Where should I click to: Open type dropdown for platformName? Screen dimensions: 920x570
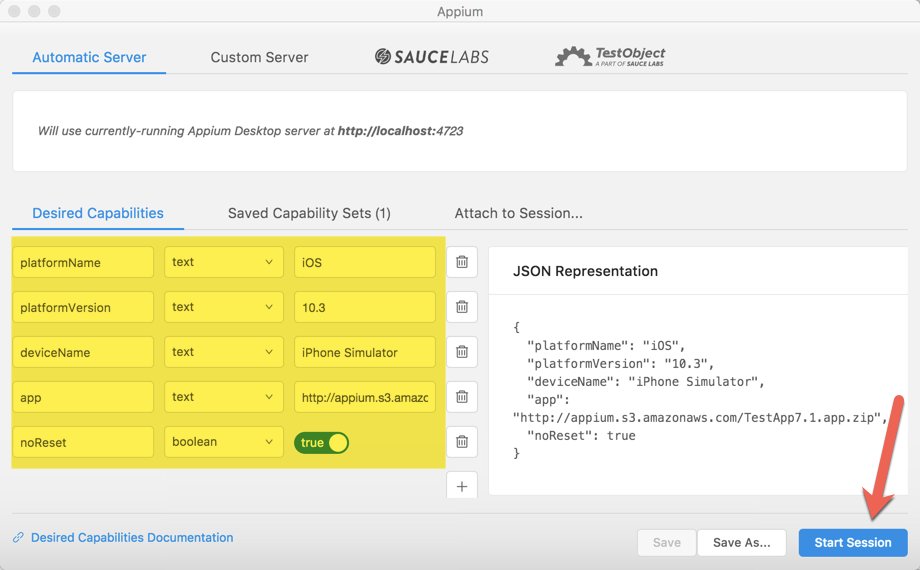point(224,262)
